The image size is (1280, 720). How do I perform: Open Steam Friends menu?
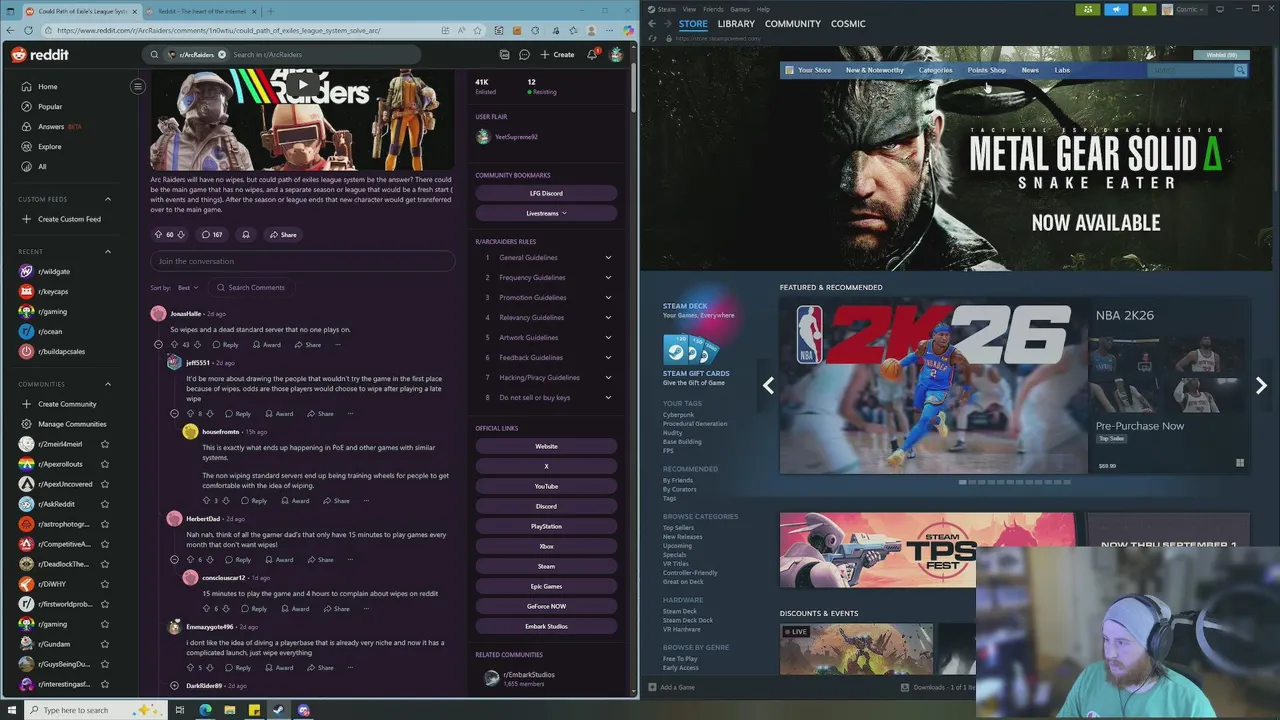click(x=713, y=9)
